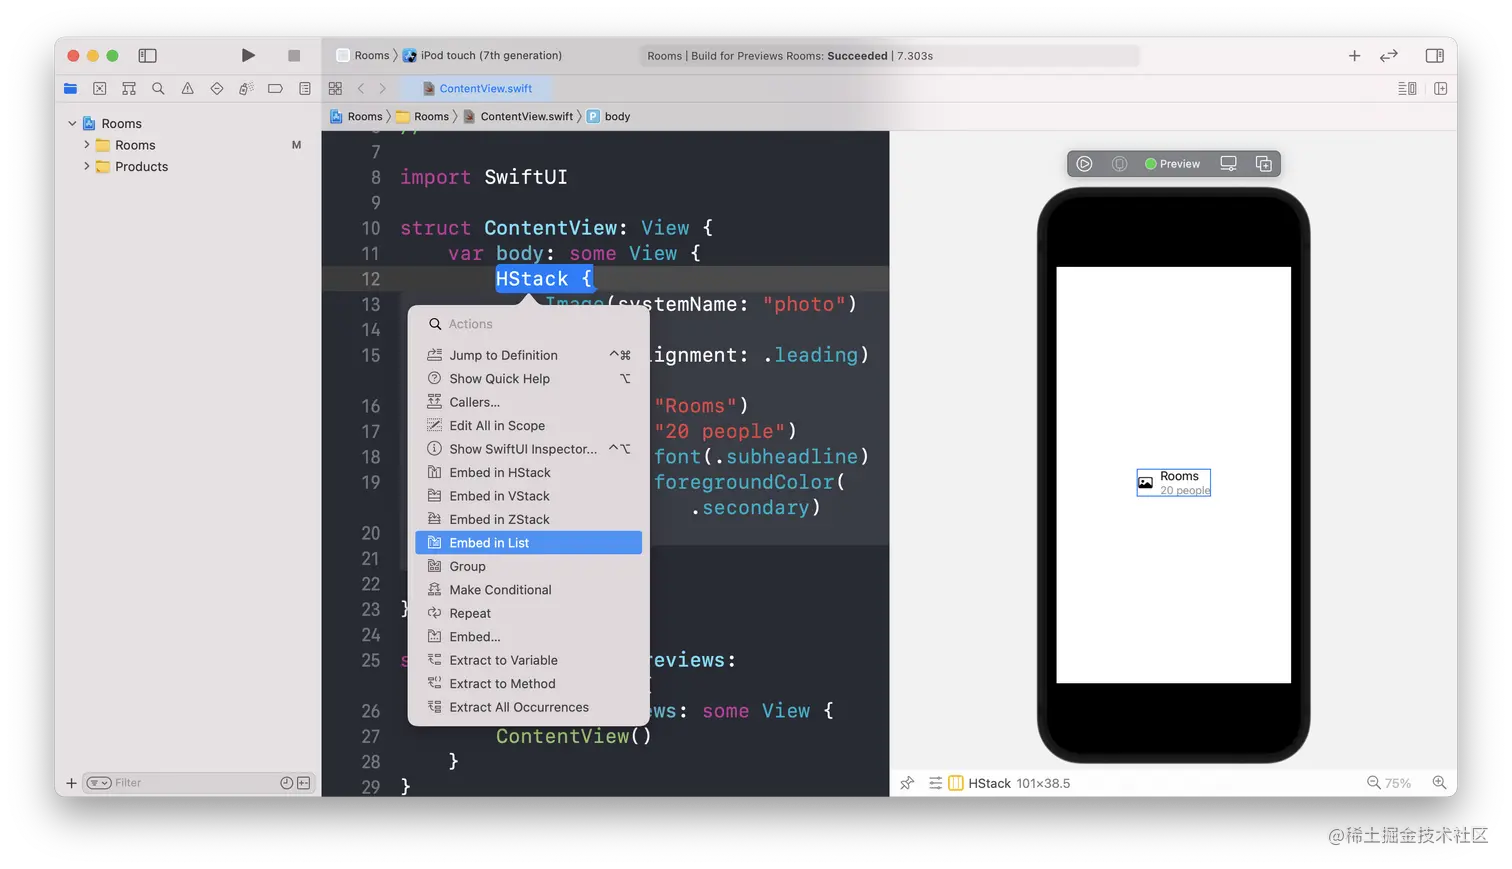Choose Extract to Method
This screenshot has width=1512, height=869.
529,684
